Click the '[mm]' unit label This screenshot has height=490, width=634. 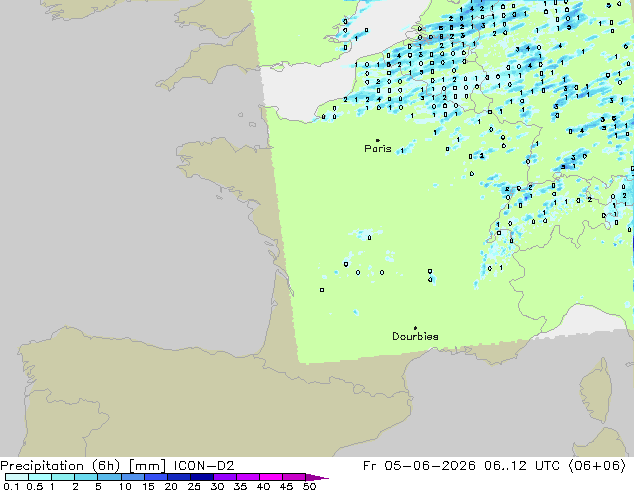147,466
